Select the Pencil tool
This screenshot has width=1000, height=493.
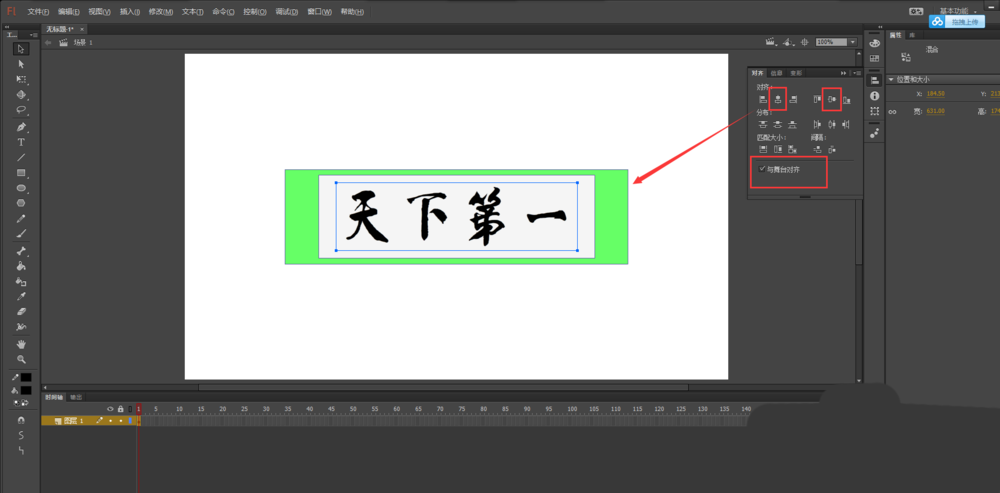pyautogui.click(x=21, y=219)
